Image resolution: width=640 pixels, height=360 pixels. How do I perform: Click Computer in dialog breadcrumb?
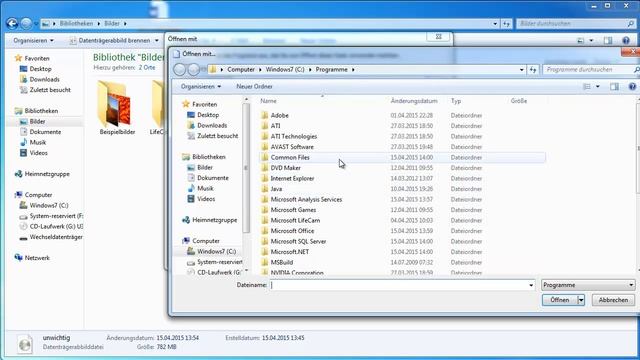click(241, 70)
